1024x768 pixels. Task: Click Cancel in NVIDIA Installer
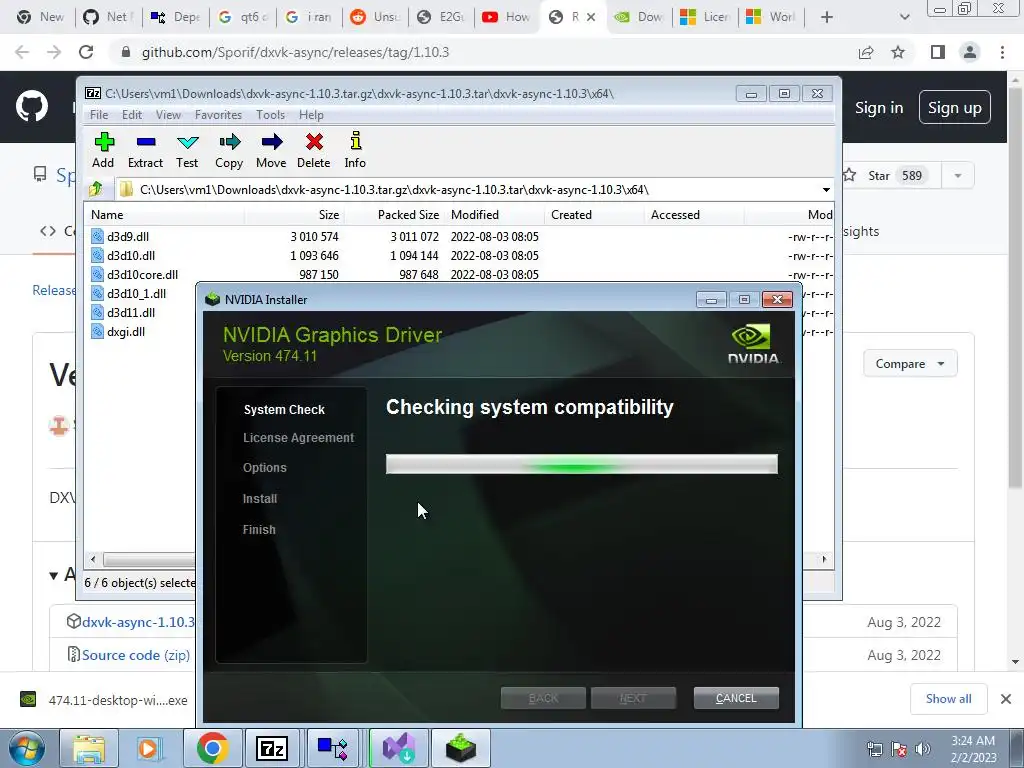click(x=736, y=698)
